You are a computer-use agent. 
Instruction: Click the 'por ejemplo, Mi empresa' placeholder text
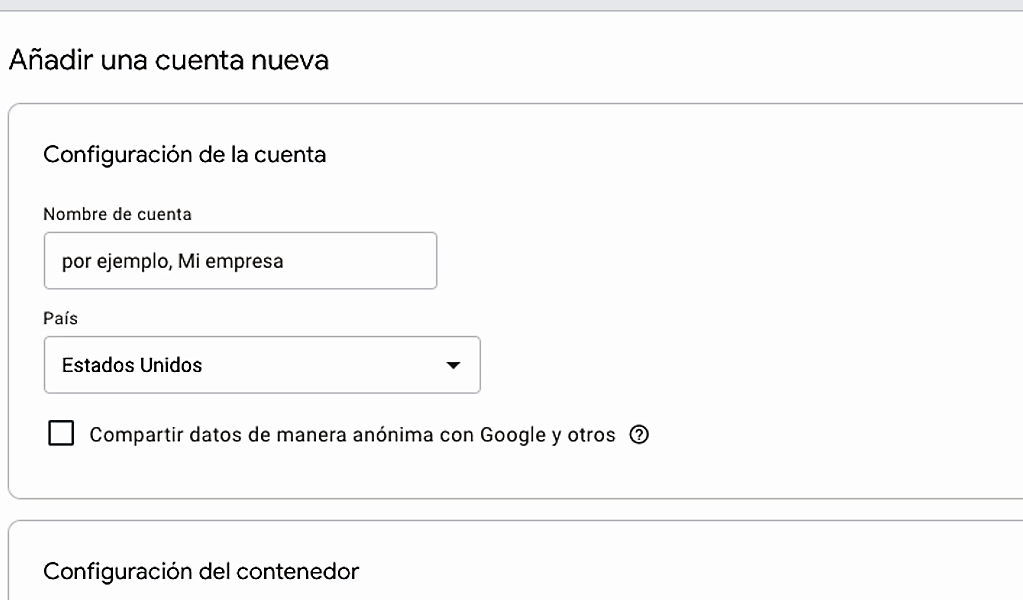point(172,262)
